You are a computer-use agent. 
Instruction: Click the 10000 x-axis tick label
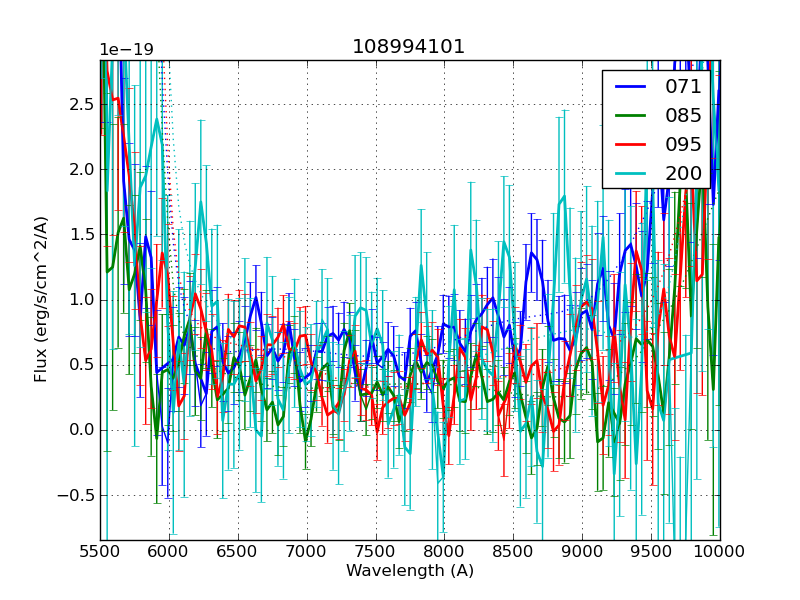(720, 551)
